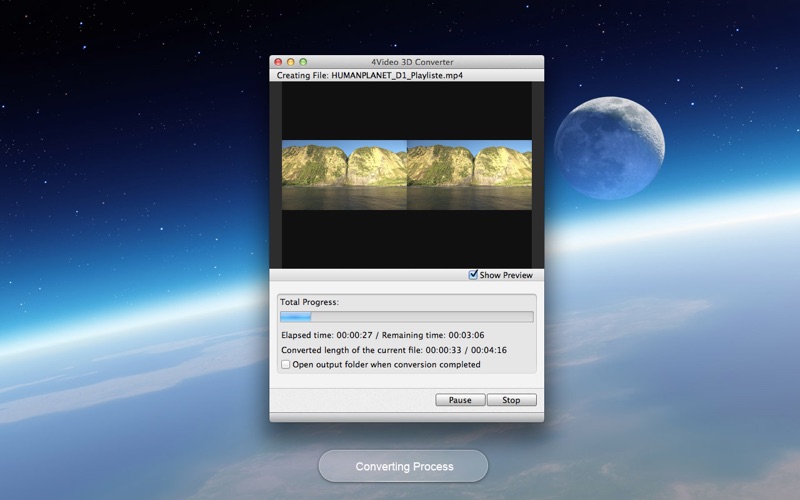Screen dimensions: 800x500
Task: Click the '4Video 3D Converter' title text
Action: click(x=412, y=62)
